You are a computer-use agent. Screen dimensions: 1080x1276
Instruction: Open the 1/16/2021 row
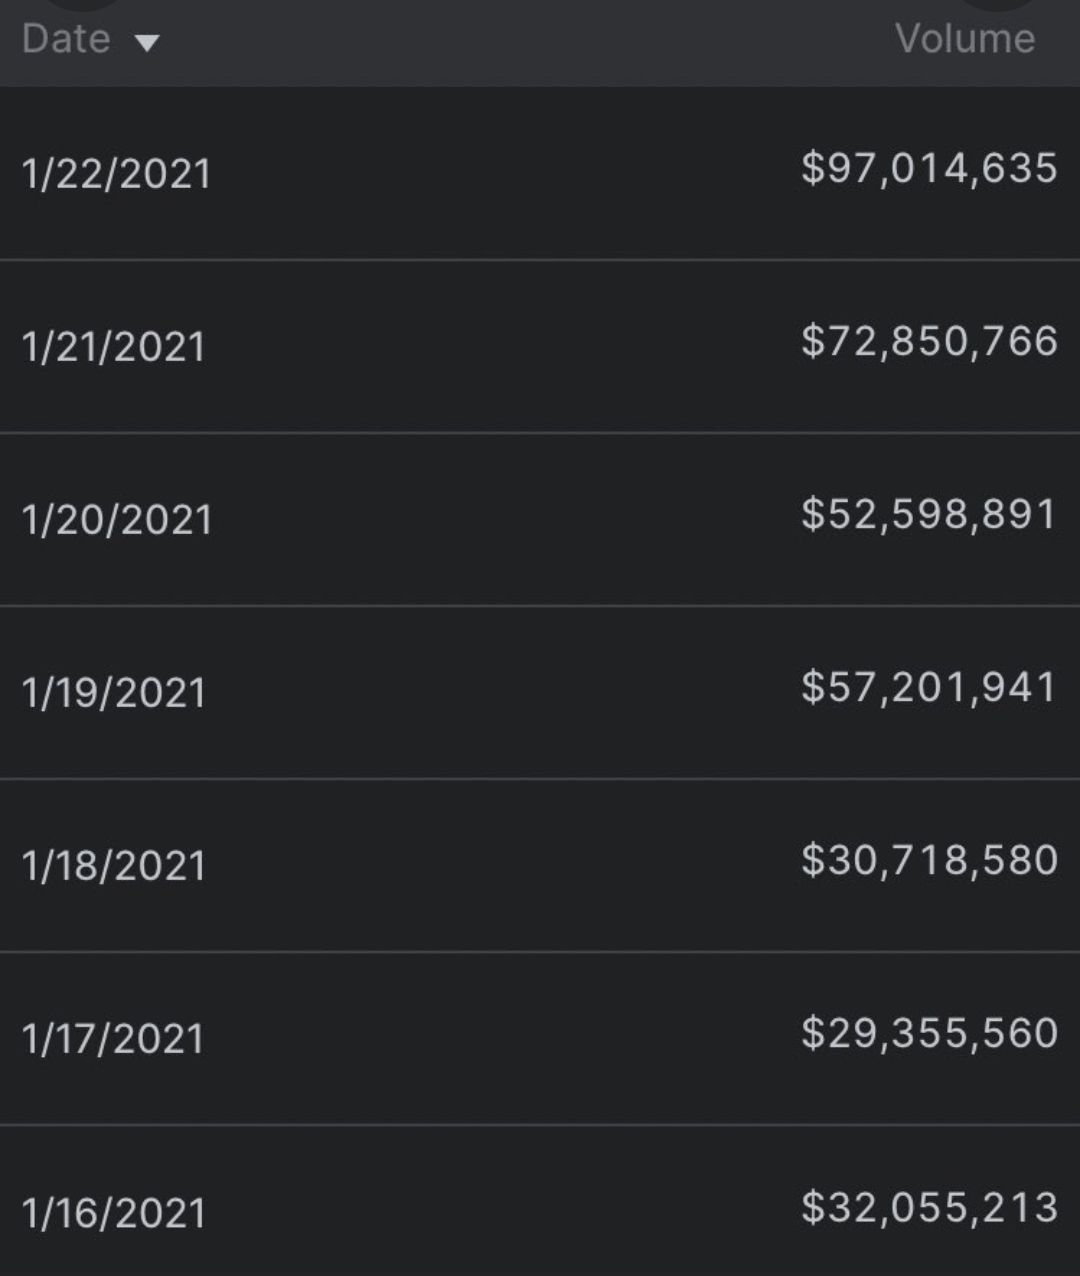(540, 1201)
